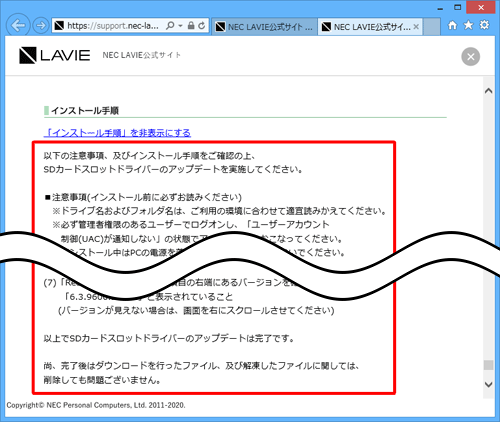Close the browser window

click(x=481, y=7)
